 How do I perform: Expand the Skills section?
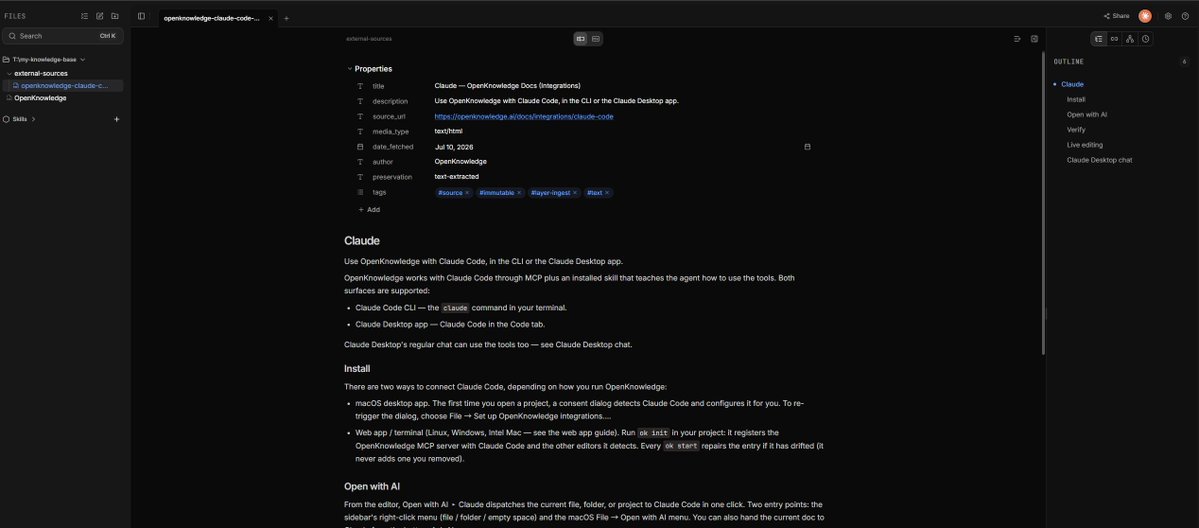[x=34, y=119]
